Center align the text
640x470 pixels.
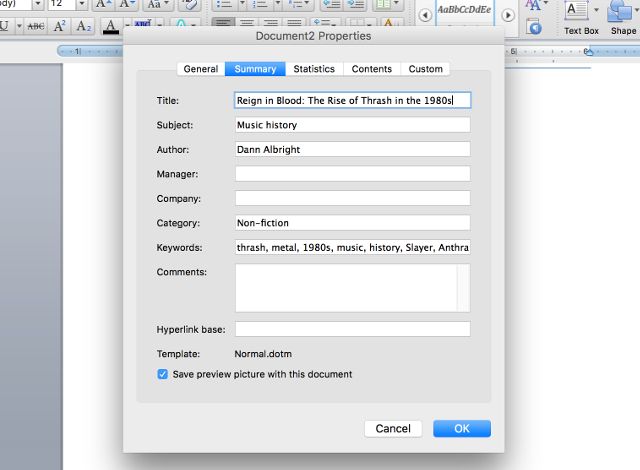pos(247,23)
